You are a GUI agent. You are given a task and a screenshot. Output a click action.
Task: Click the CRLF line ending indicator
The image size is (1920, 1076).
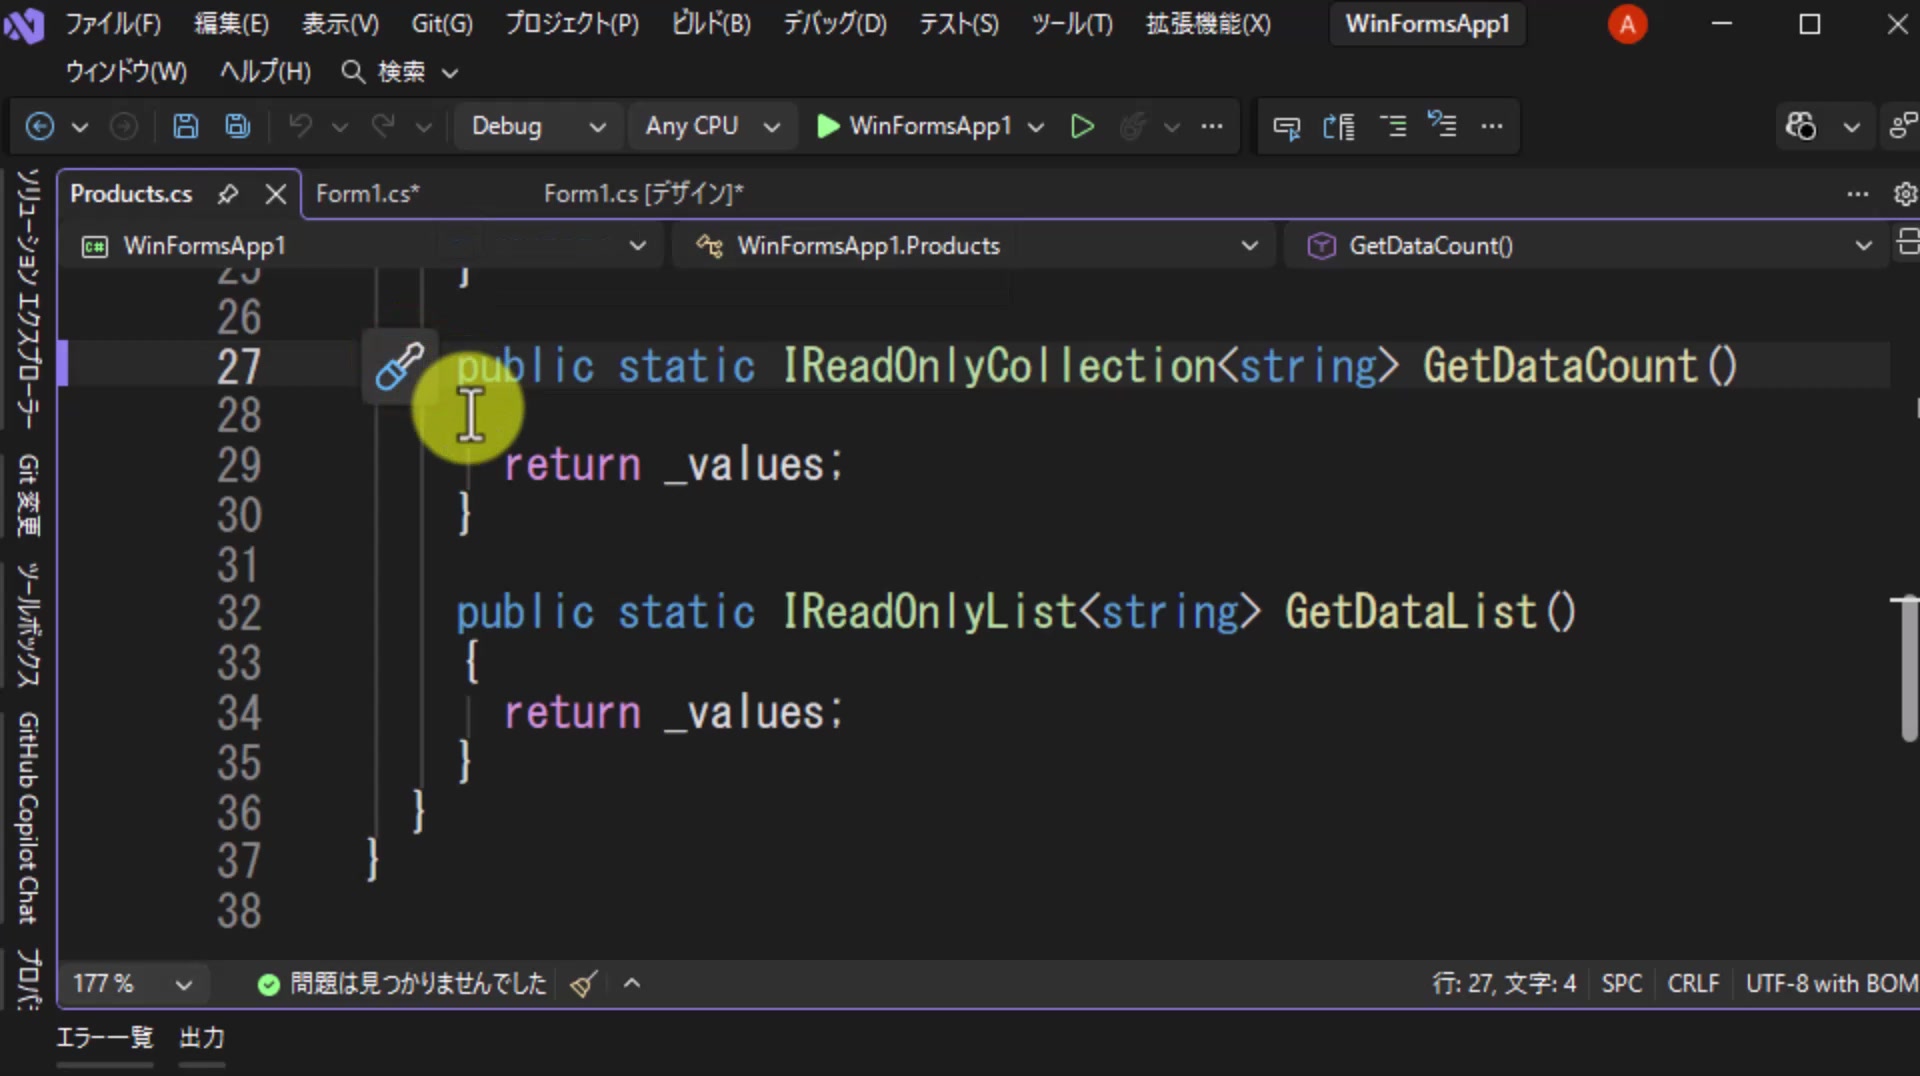(1693, 984)
